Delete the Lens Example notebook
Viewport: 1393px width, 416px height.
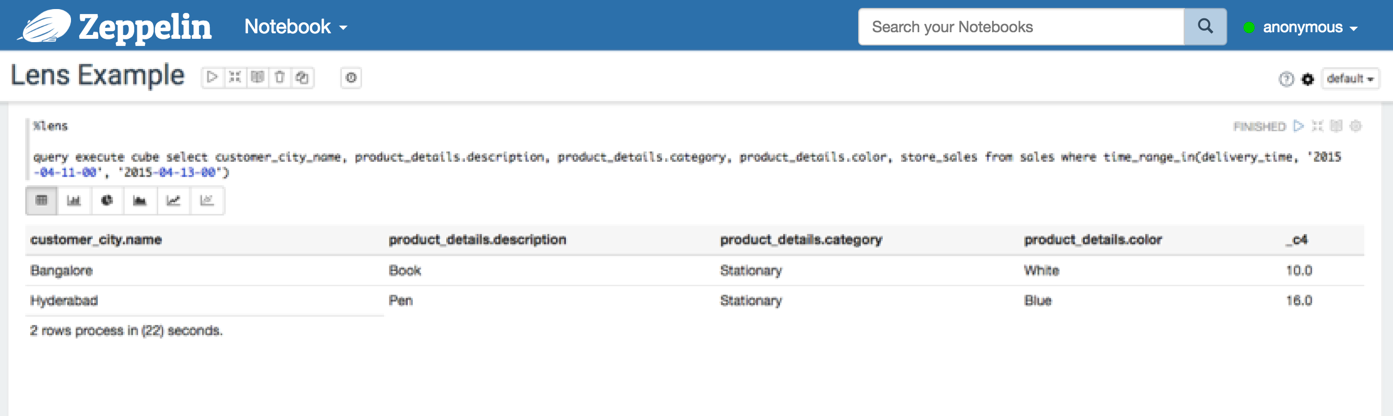(x=280, y=77)
